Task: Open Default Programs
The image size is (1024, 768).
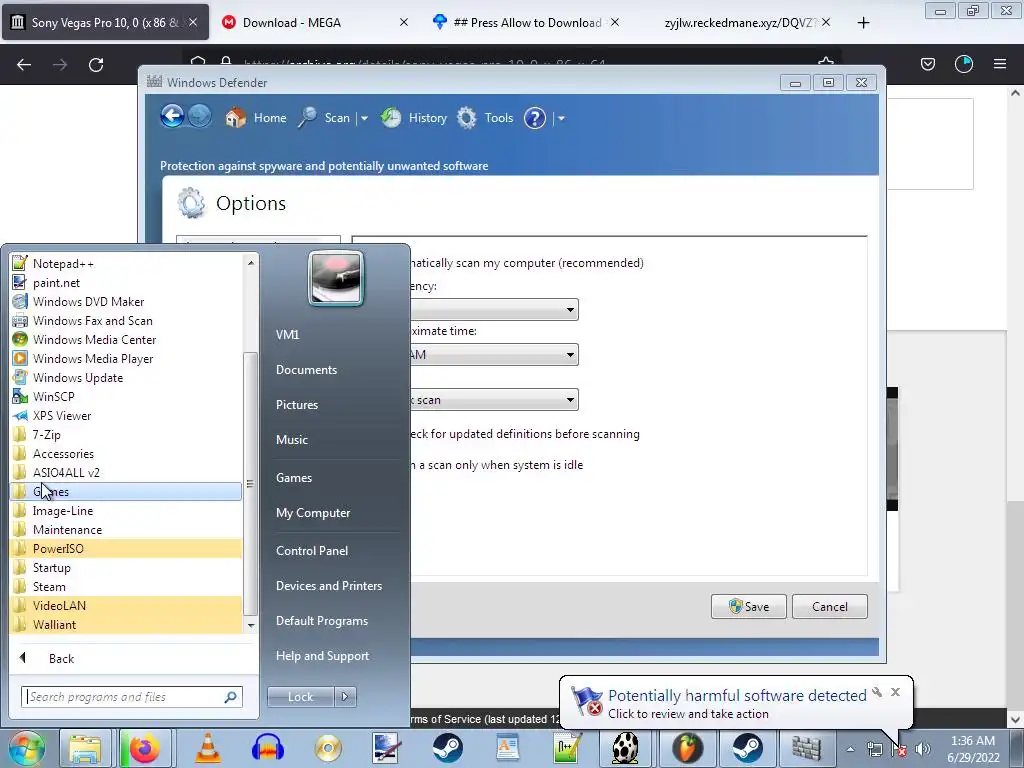Action: click(321, 621)
